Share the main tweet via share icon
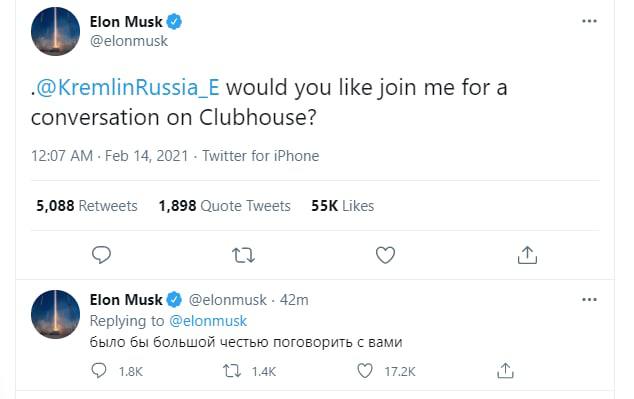Viewport: 634px width, 399px height. (x=527, y=255)
